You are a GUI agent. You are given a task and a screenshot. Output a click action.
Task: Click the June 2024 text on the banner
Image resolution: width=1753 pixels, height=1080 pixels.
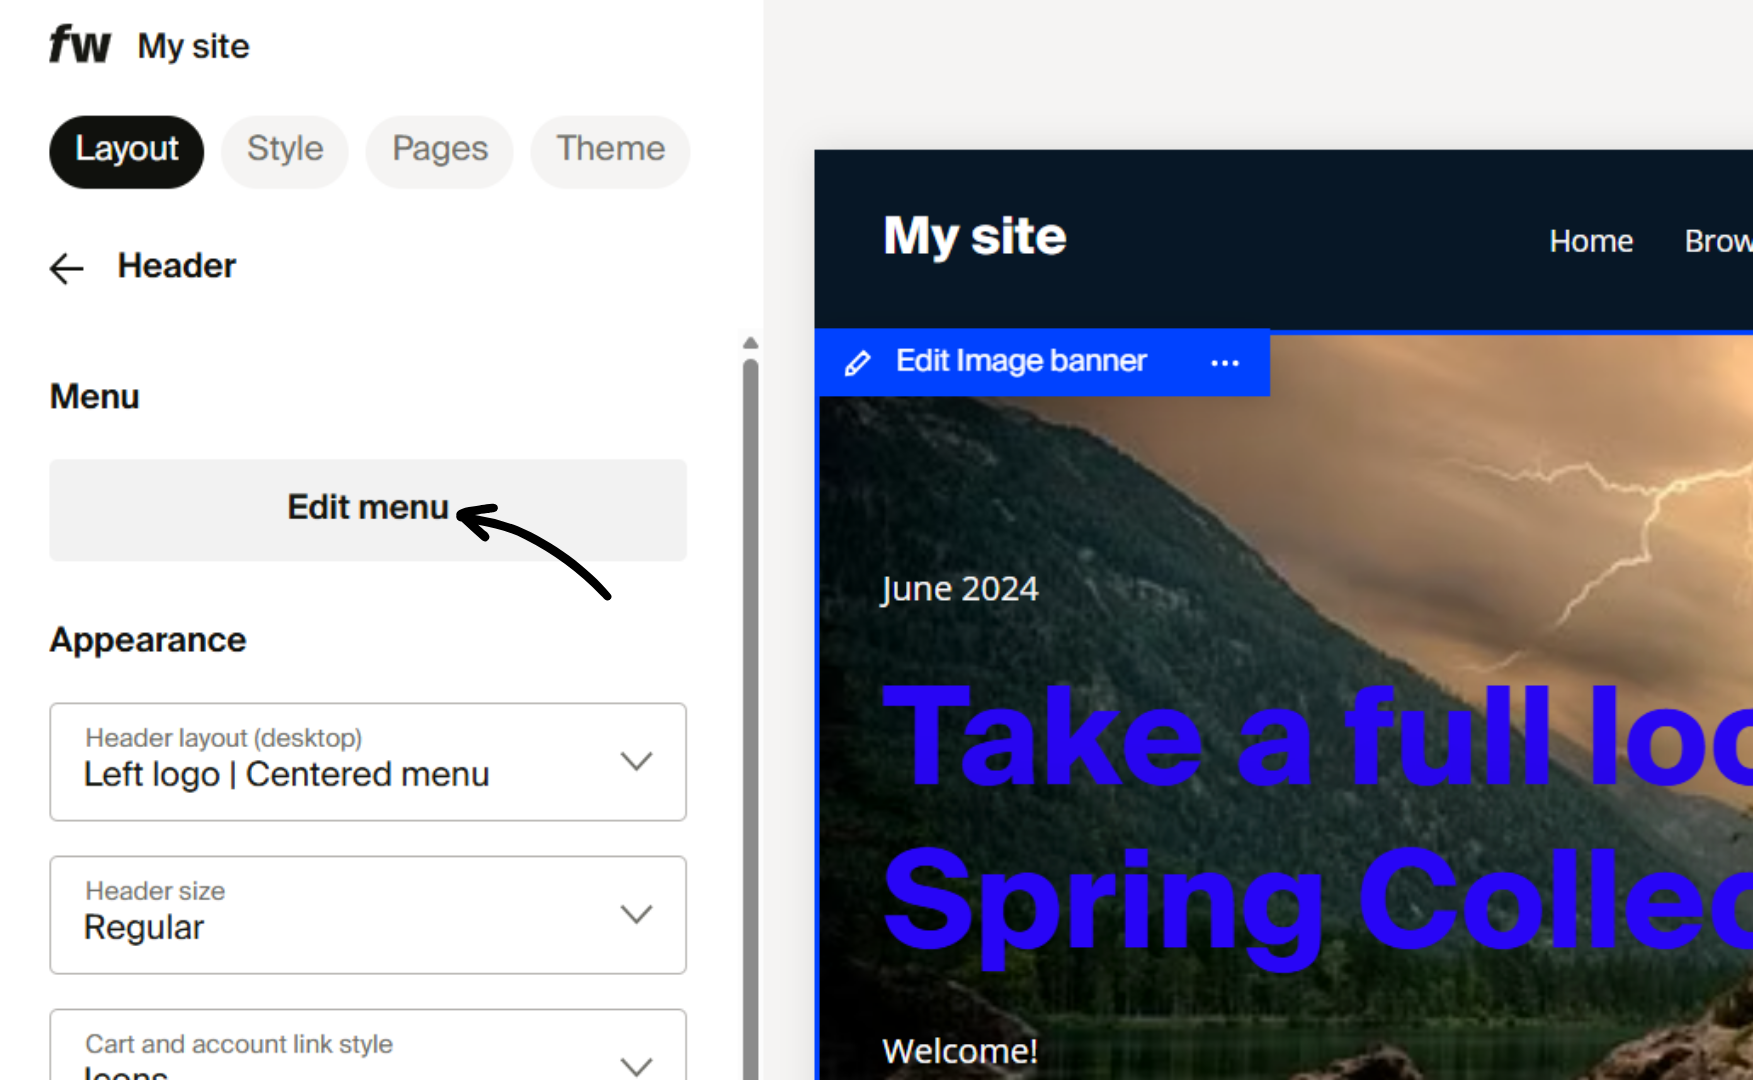[x=959, y=588]
